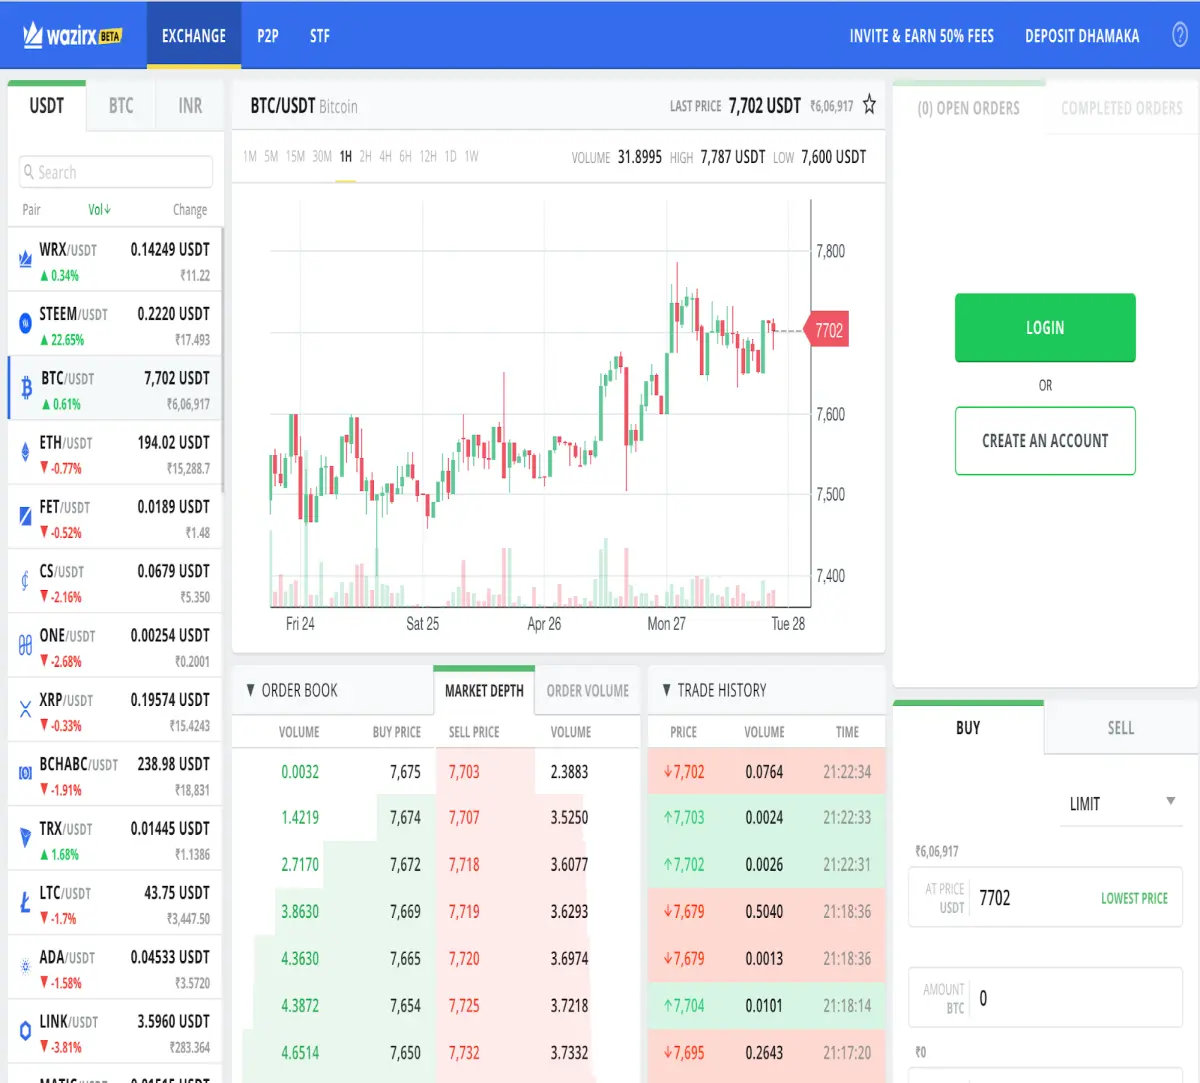Click the green LOGIN button
1200x1083 pixels.
(x=1045, y=327)
